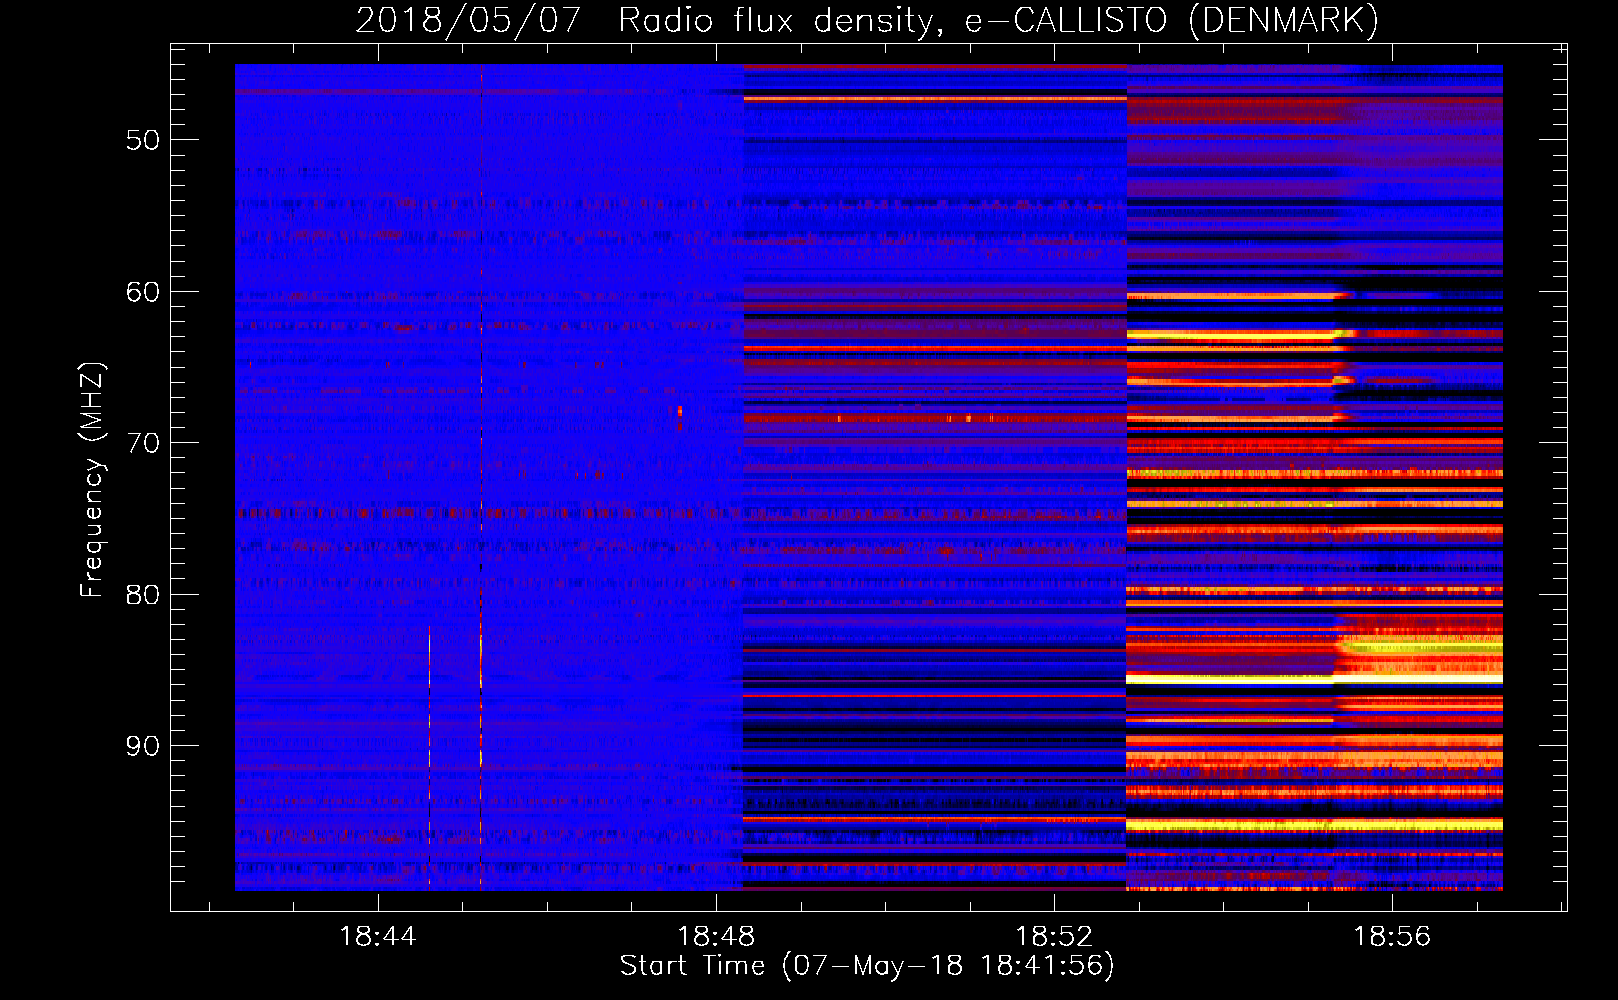Click the 18:56 time tick label
The height and width of the screenshot is (1000, 1618).
(x=1392, y=937)
